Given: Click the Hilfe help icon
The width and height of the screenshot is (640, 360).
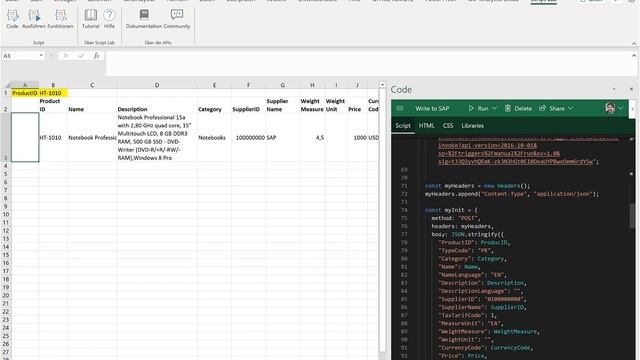Looking at the screenshot, I should pyautogui.click(x=109, y=16).
